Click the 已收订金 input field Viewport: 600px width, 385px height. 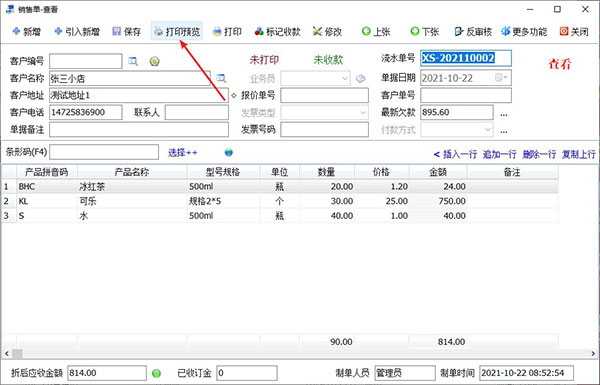(247, 373)
